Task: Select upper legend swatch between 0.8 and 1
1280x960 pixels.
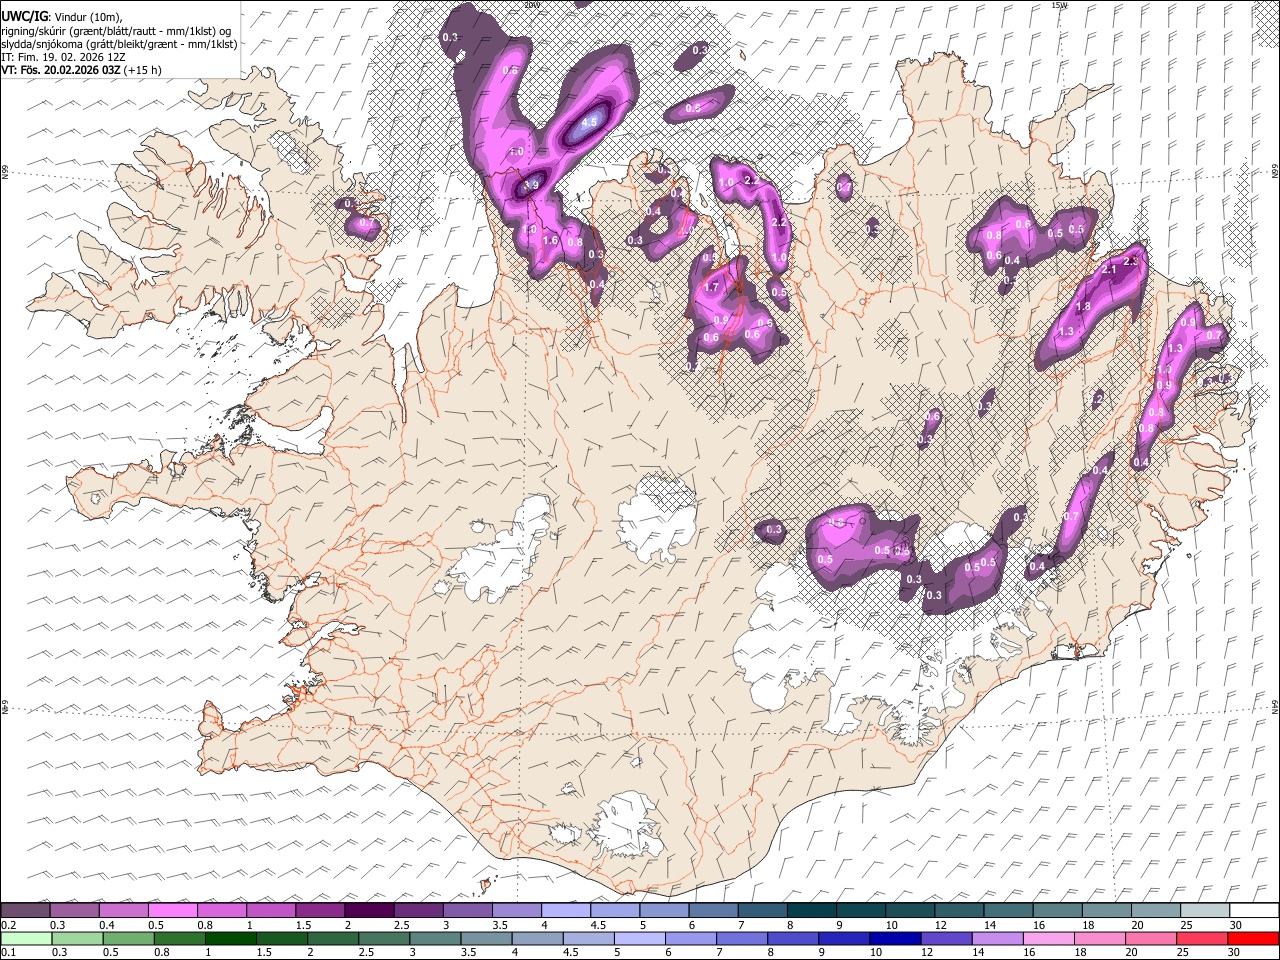Action: (x=221, y=910)
